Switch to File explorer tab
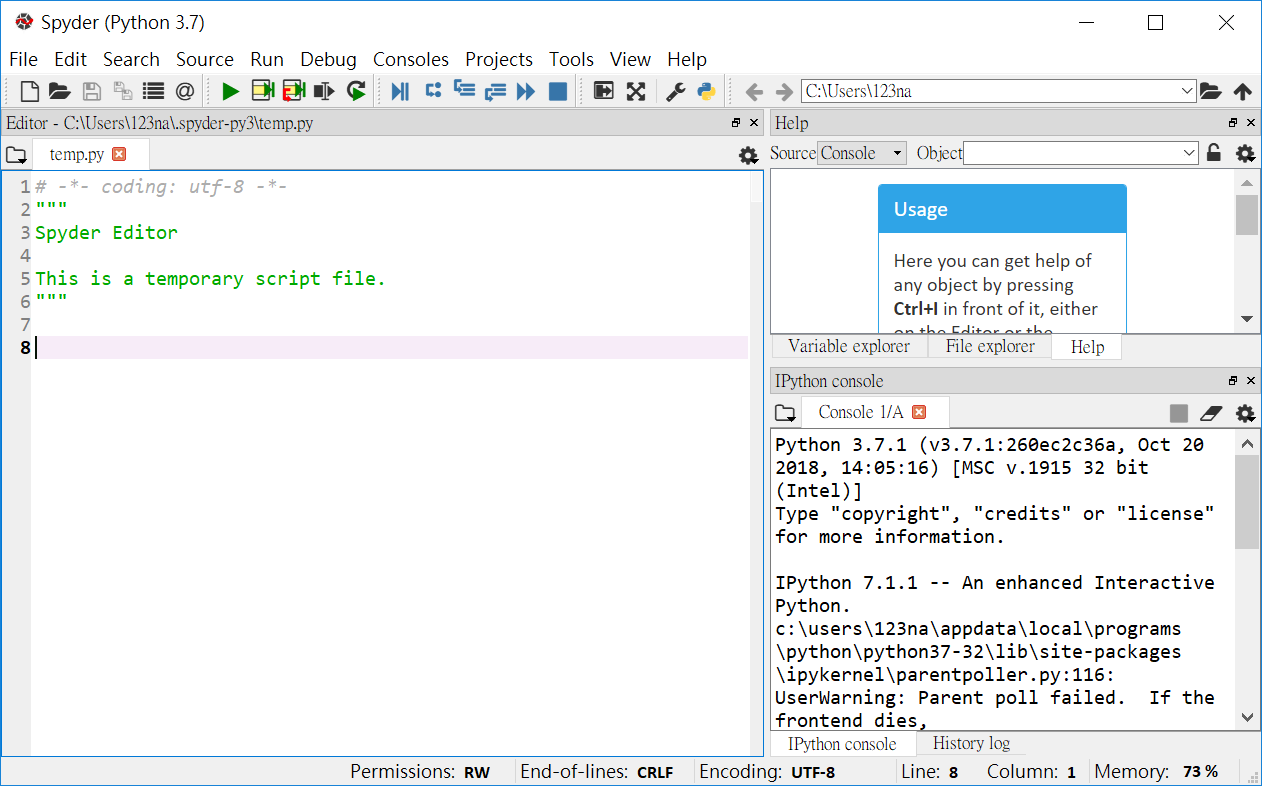 tap(990, 346)
